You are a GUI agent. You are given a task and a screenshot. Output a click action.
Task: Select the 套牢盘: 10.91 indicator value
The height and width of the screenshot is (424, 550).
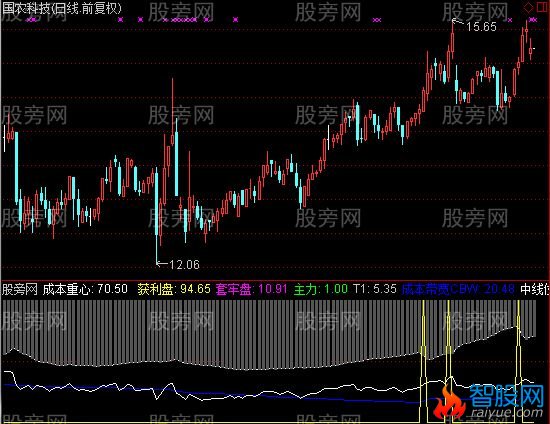tap(251, 289)
